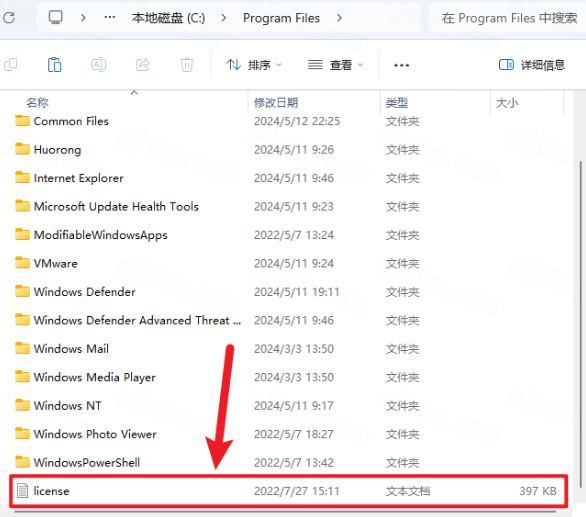Screen dimensions: 586x517
Task: Select the Common Files folder icon
Action: click(22, 121)
